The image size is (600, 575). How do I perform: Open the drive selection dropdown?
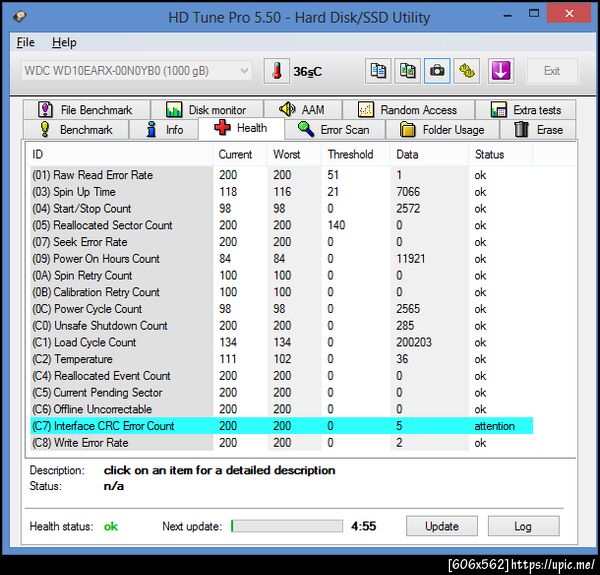137,71
